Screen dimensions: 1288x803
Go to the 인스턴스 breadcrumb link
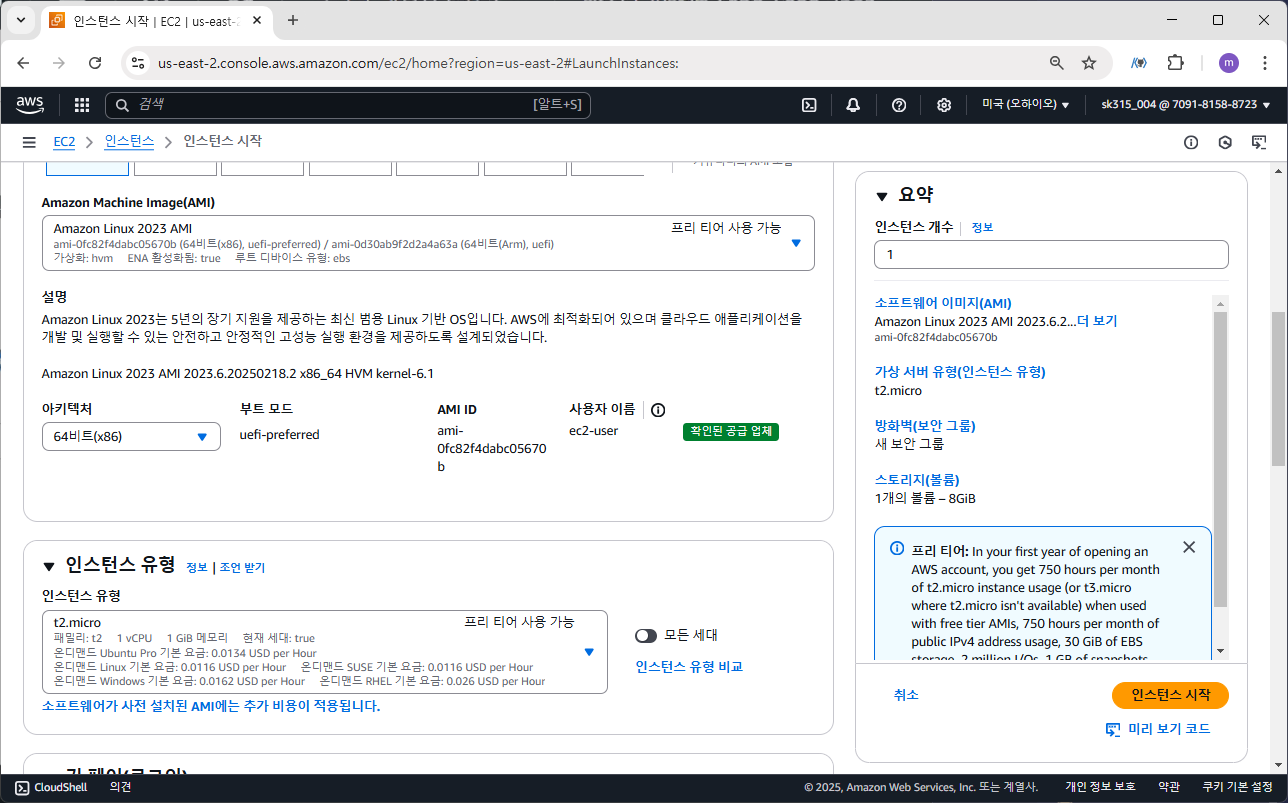coord(129,142)
